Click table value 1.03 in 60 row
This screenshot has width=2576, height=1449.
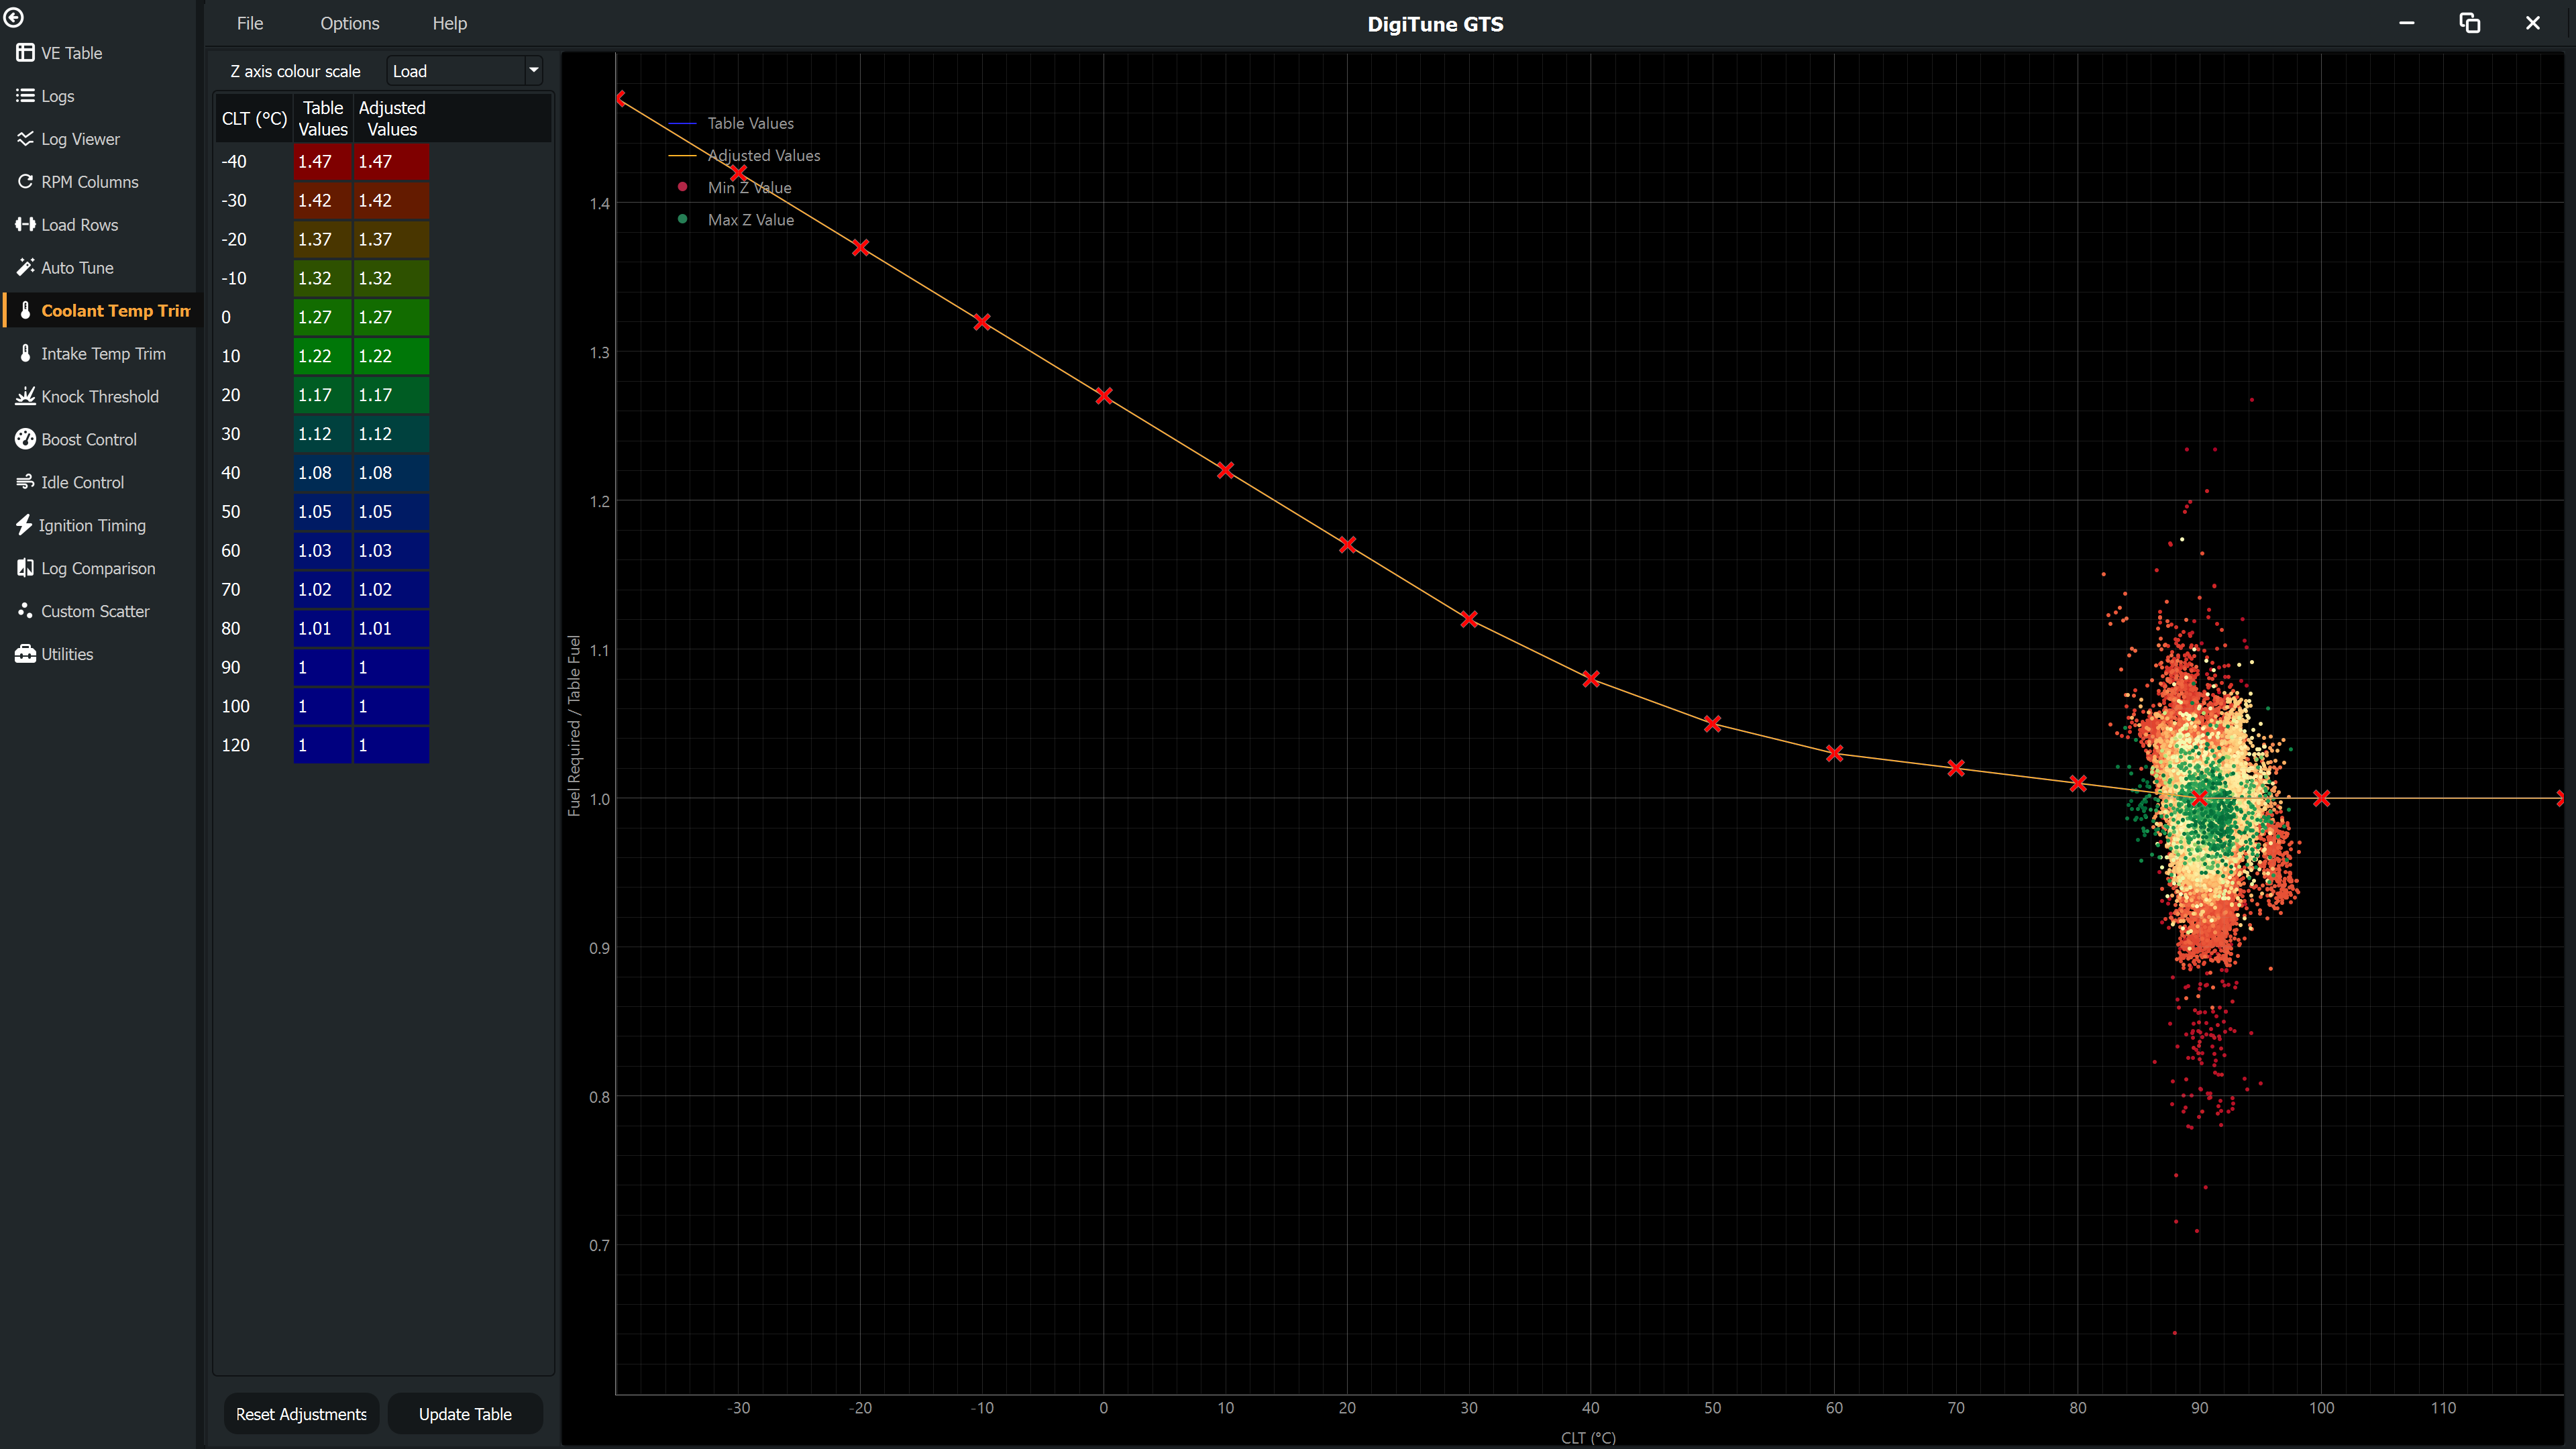click(x=322, y=551)
